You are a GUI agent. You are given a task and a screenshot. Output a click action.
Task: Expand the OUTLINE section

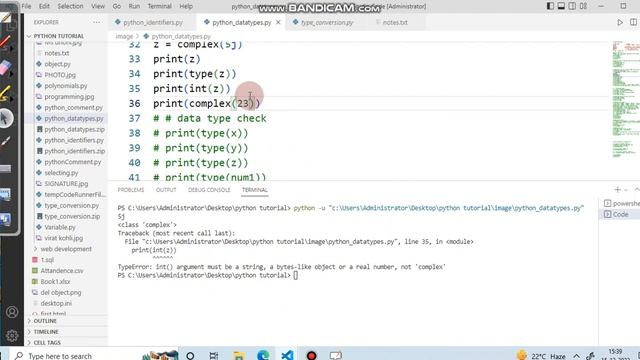coord(45,321)
